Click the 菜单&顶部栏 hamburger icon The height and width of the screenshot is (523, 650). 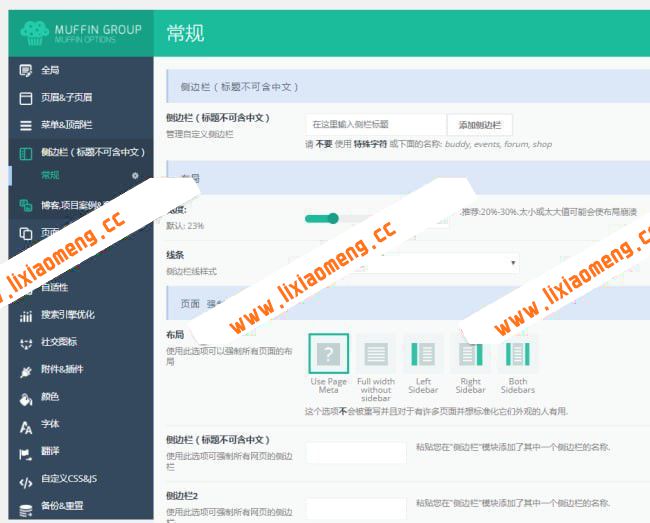(26, 126)
